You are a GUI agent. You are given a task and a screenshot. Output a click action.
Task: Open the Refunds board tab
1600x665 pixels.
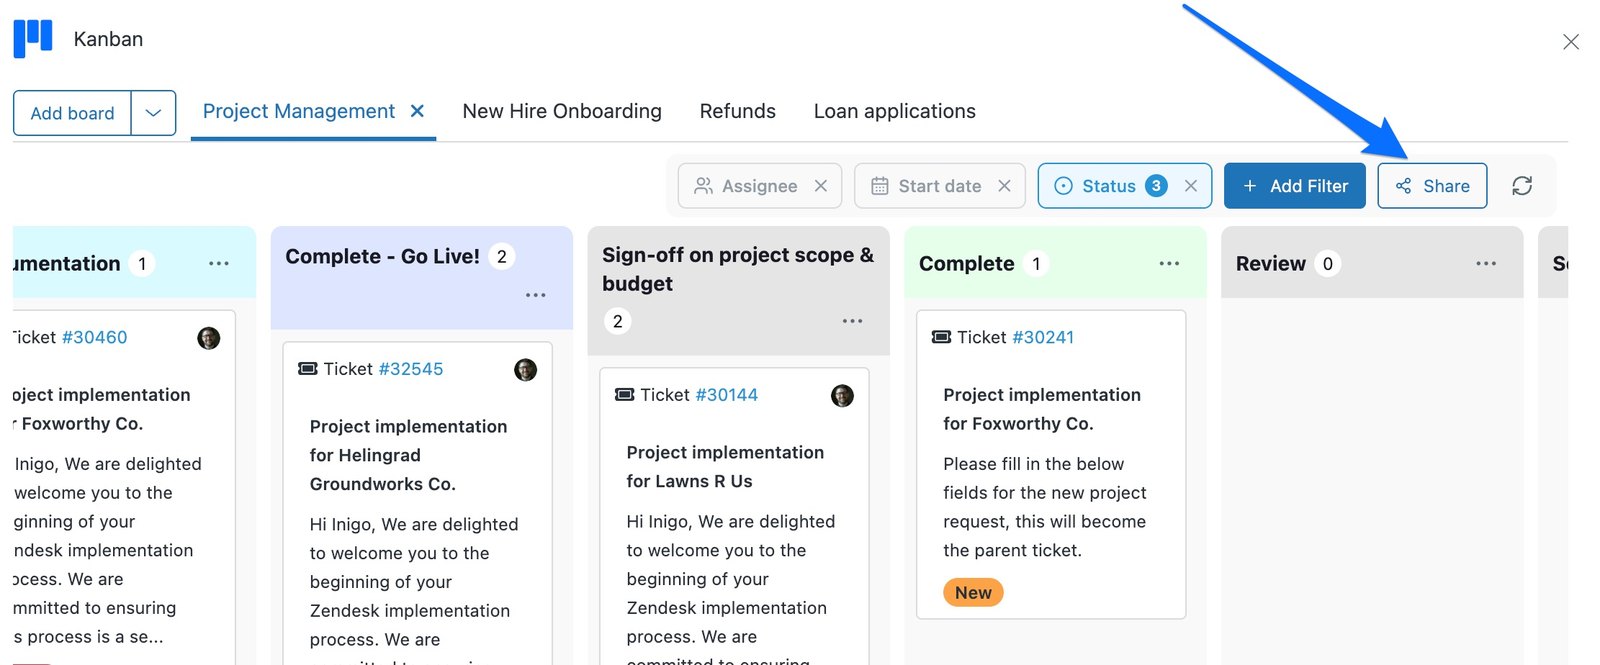coord(738,111)
